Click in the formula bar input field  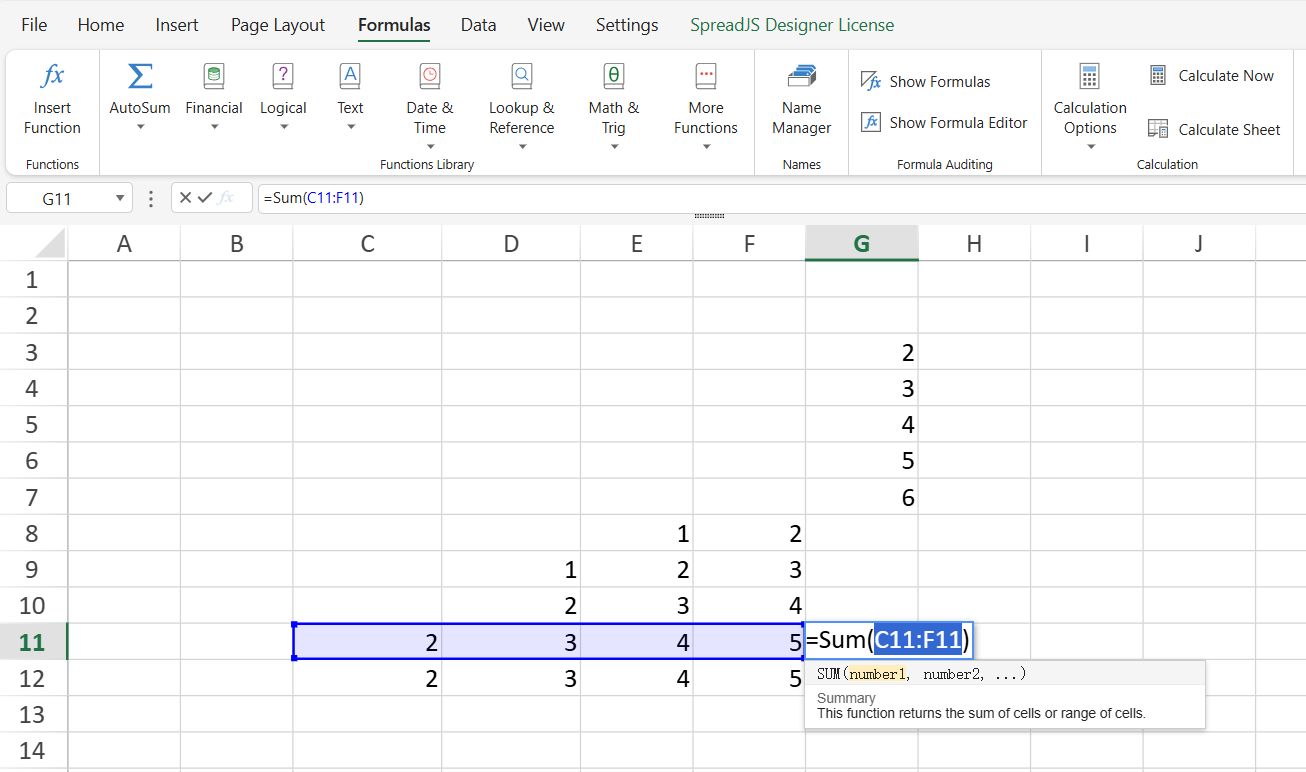[780, 198]
